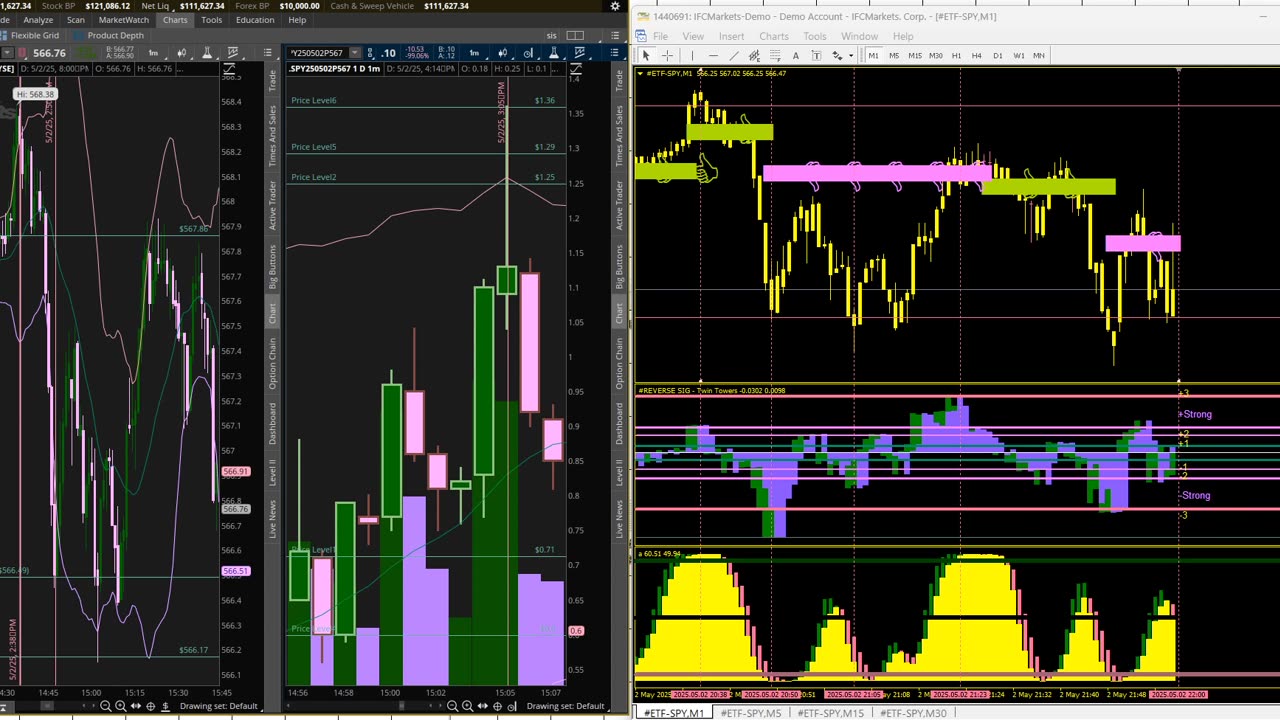The width and height of the screenshot is (1280, 720).
Task: Click Product Depth button
Action: (110, 35)
